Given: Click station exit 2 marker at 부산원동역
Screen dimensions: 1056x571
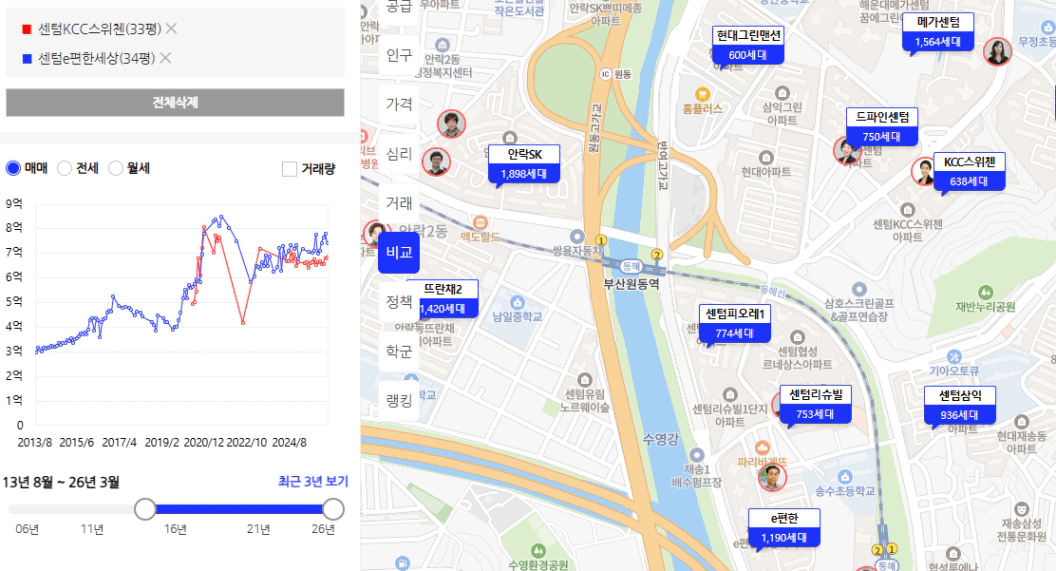Looking at the screenshot, I should (x=657, y=255).
